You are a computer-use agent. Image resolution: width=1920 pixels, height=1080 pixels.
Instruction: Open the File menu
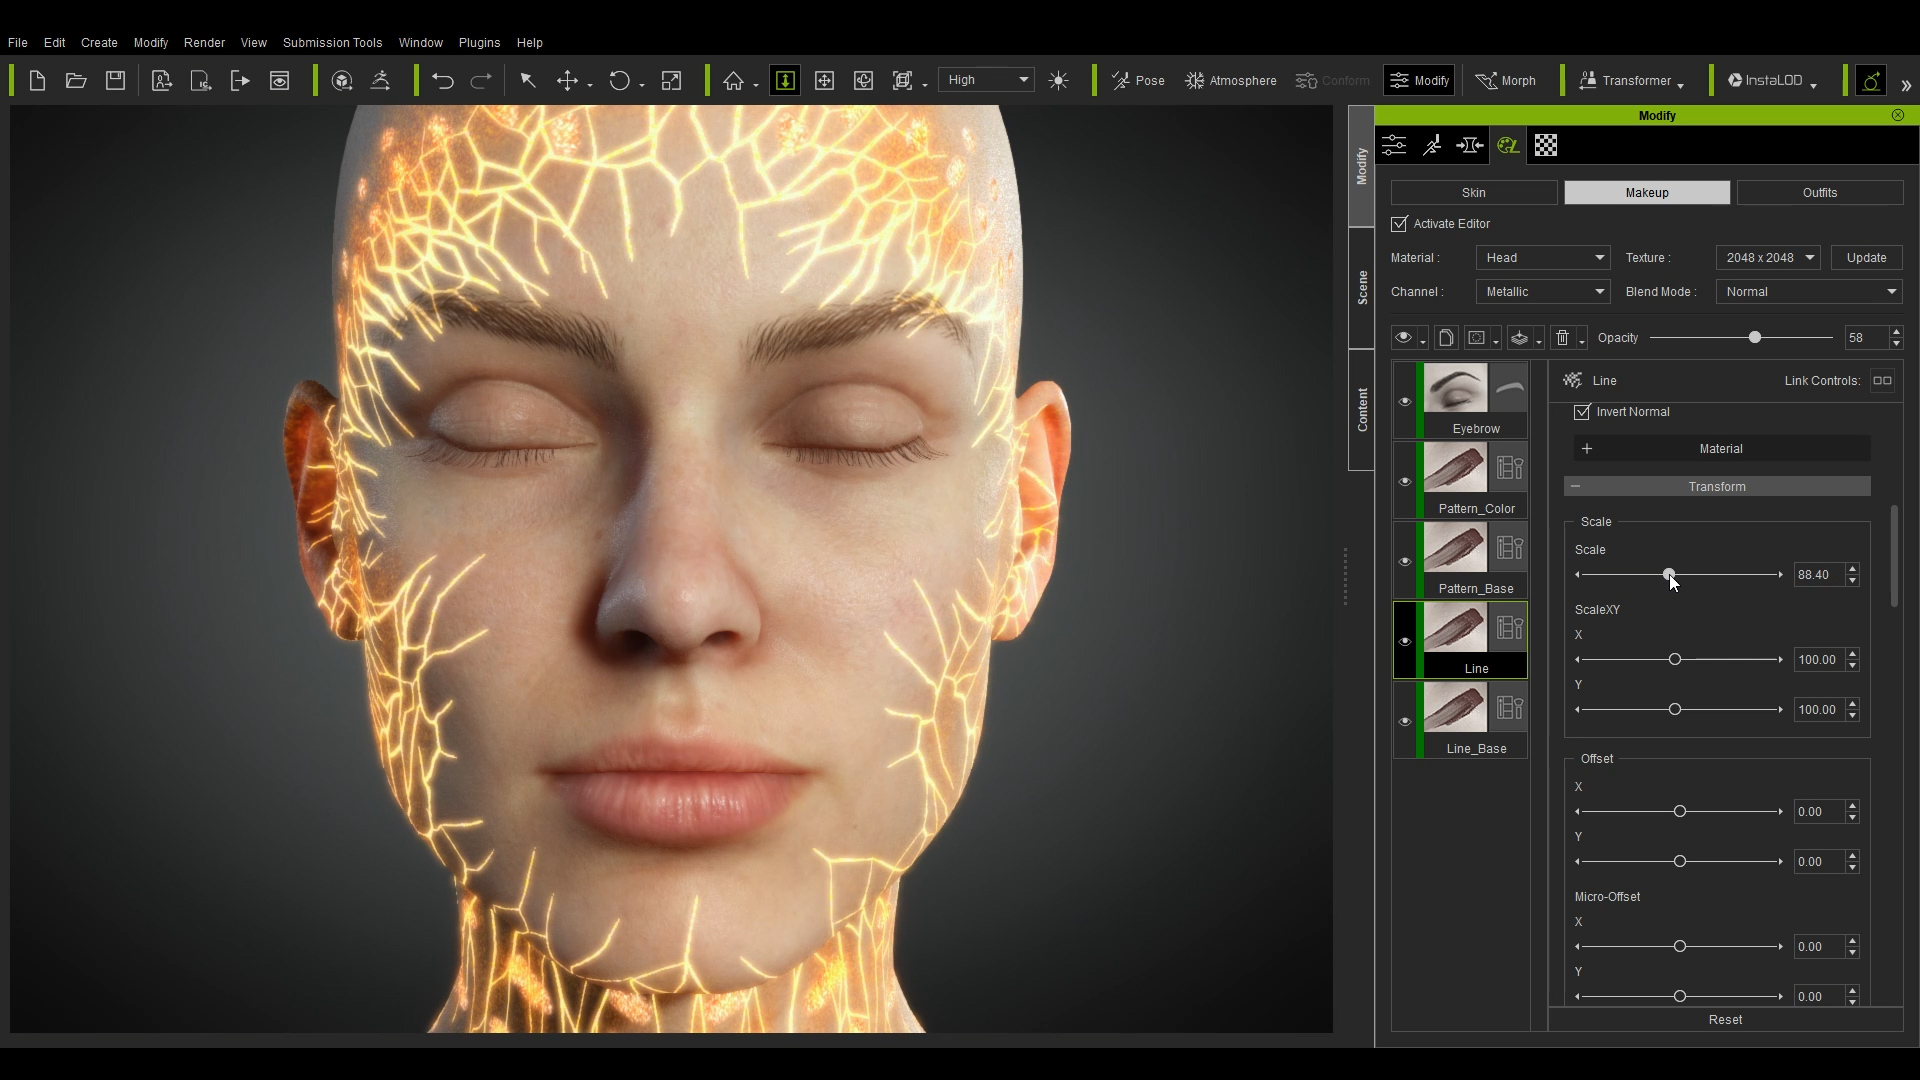pos(18,43)
